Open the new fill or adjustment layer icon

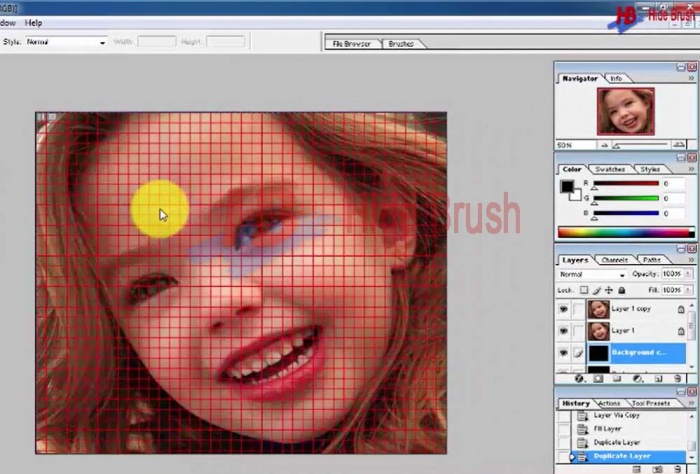pyautogui.click(x=638, y=378)
